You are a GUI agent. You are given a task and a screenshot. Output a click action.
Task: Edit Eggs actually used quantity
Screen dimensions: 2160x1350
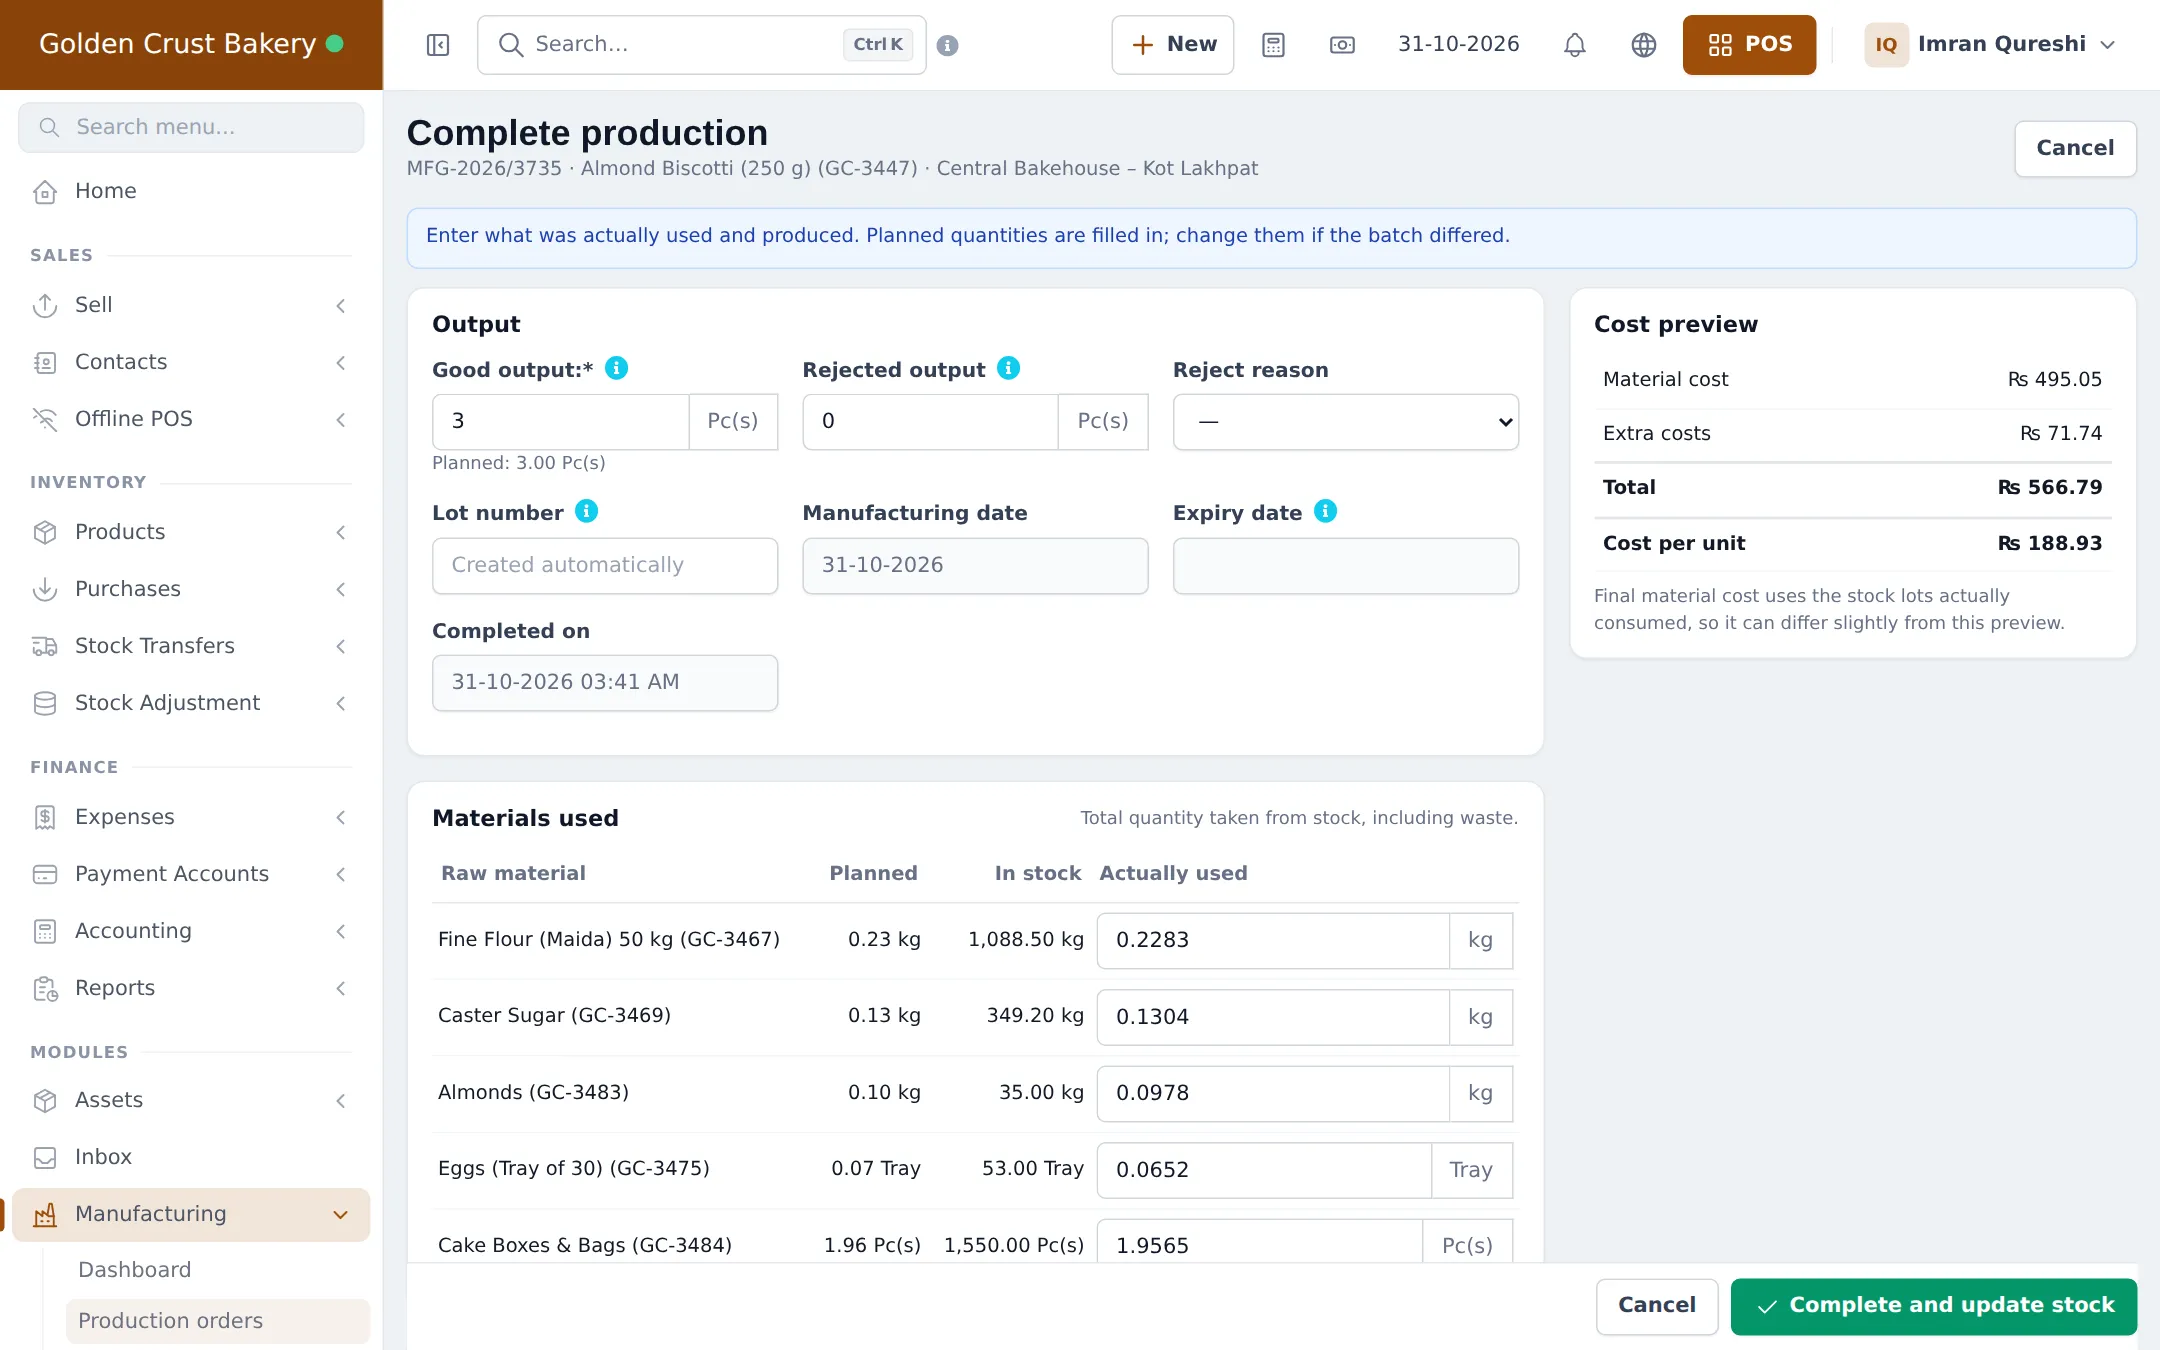1264,1171
